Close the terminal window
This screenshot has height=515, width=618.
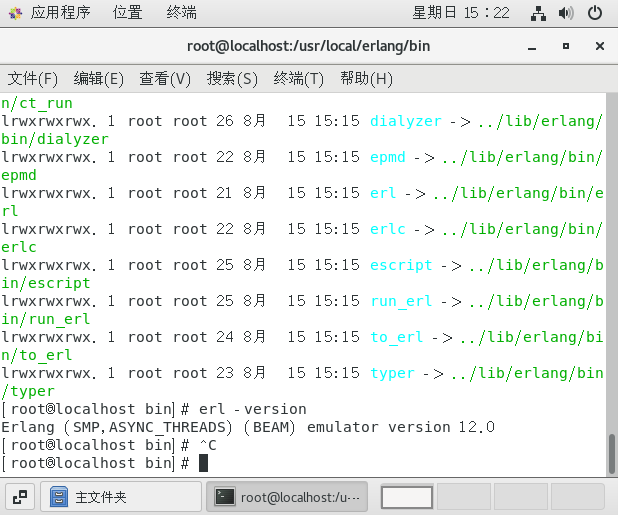[600, 46]
